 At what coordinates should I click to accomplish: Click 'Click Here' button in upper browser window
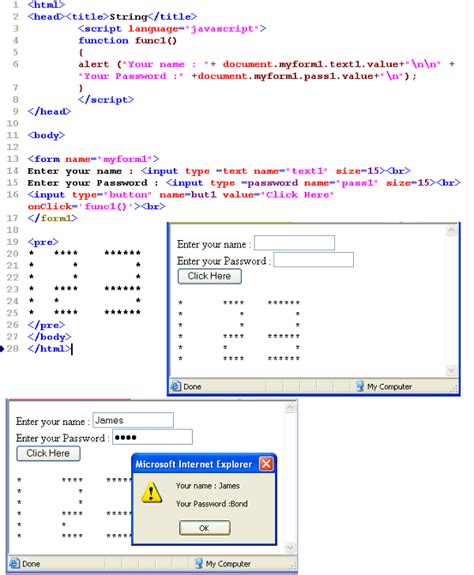point(209,276)
